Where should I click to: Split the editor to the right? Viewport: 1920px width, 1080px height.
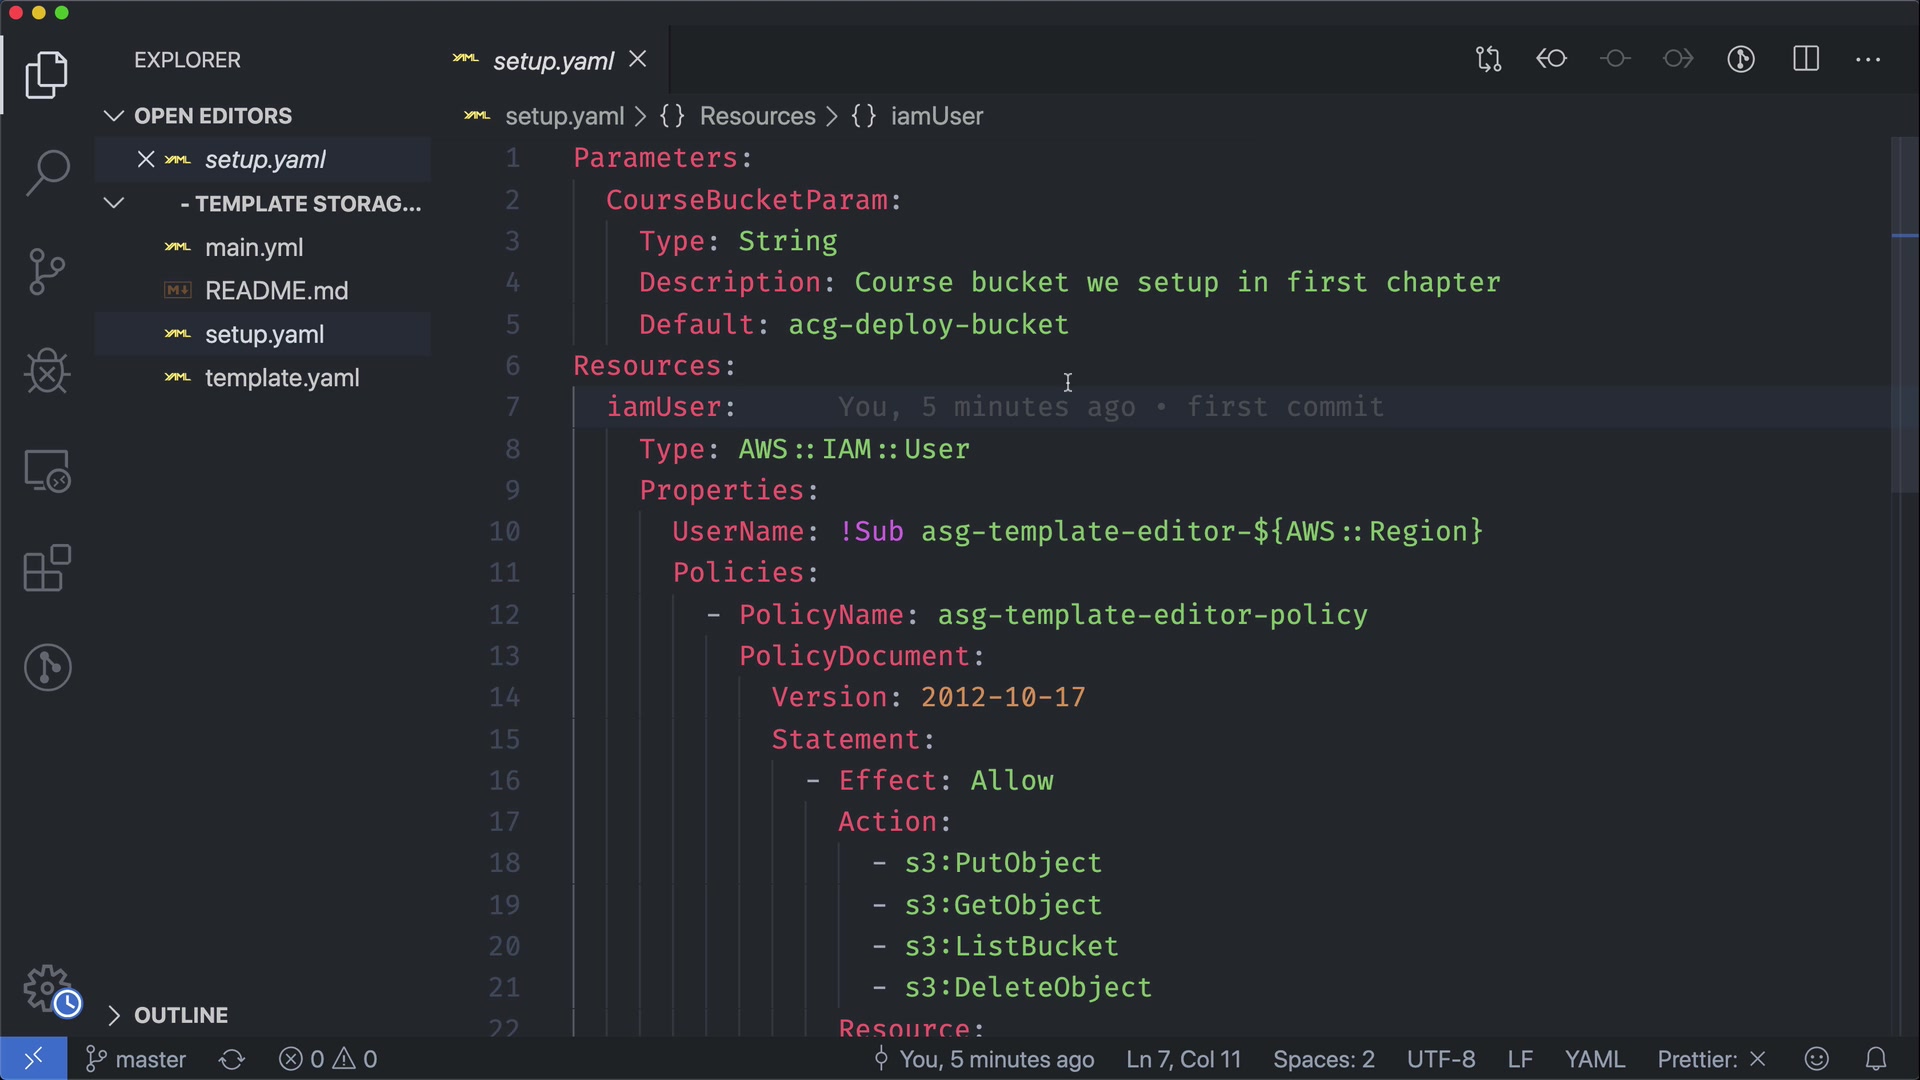[x=1806, y=59]
